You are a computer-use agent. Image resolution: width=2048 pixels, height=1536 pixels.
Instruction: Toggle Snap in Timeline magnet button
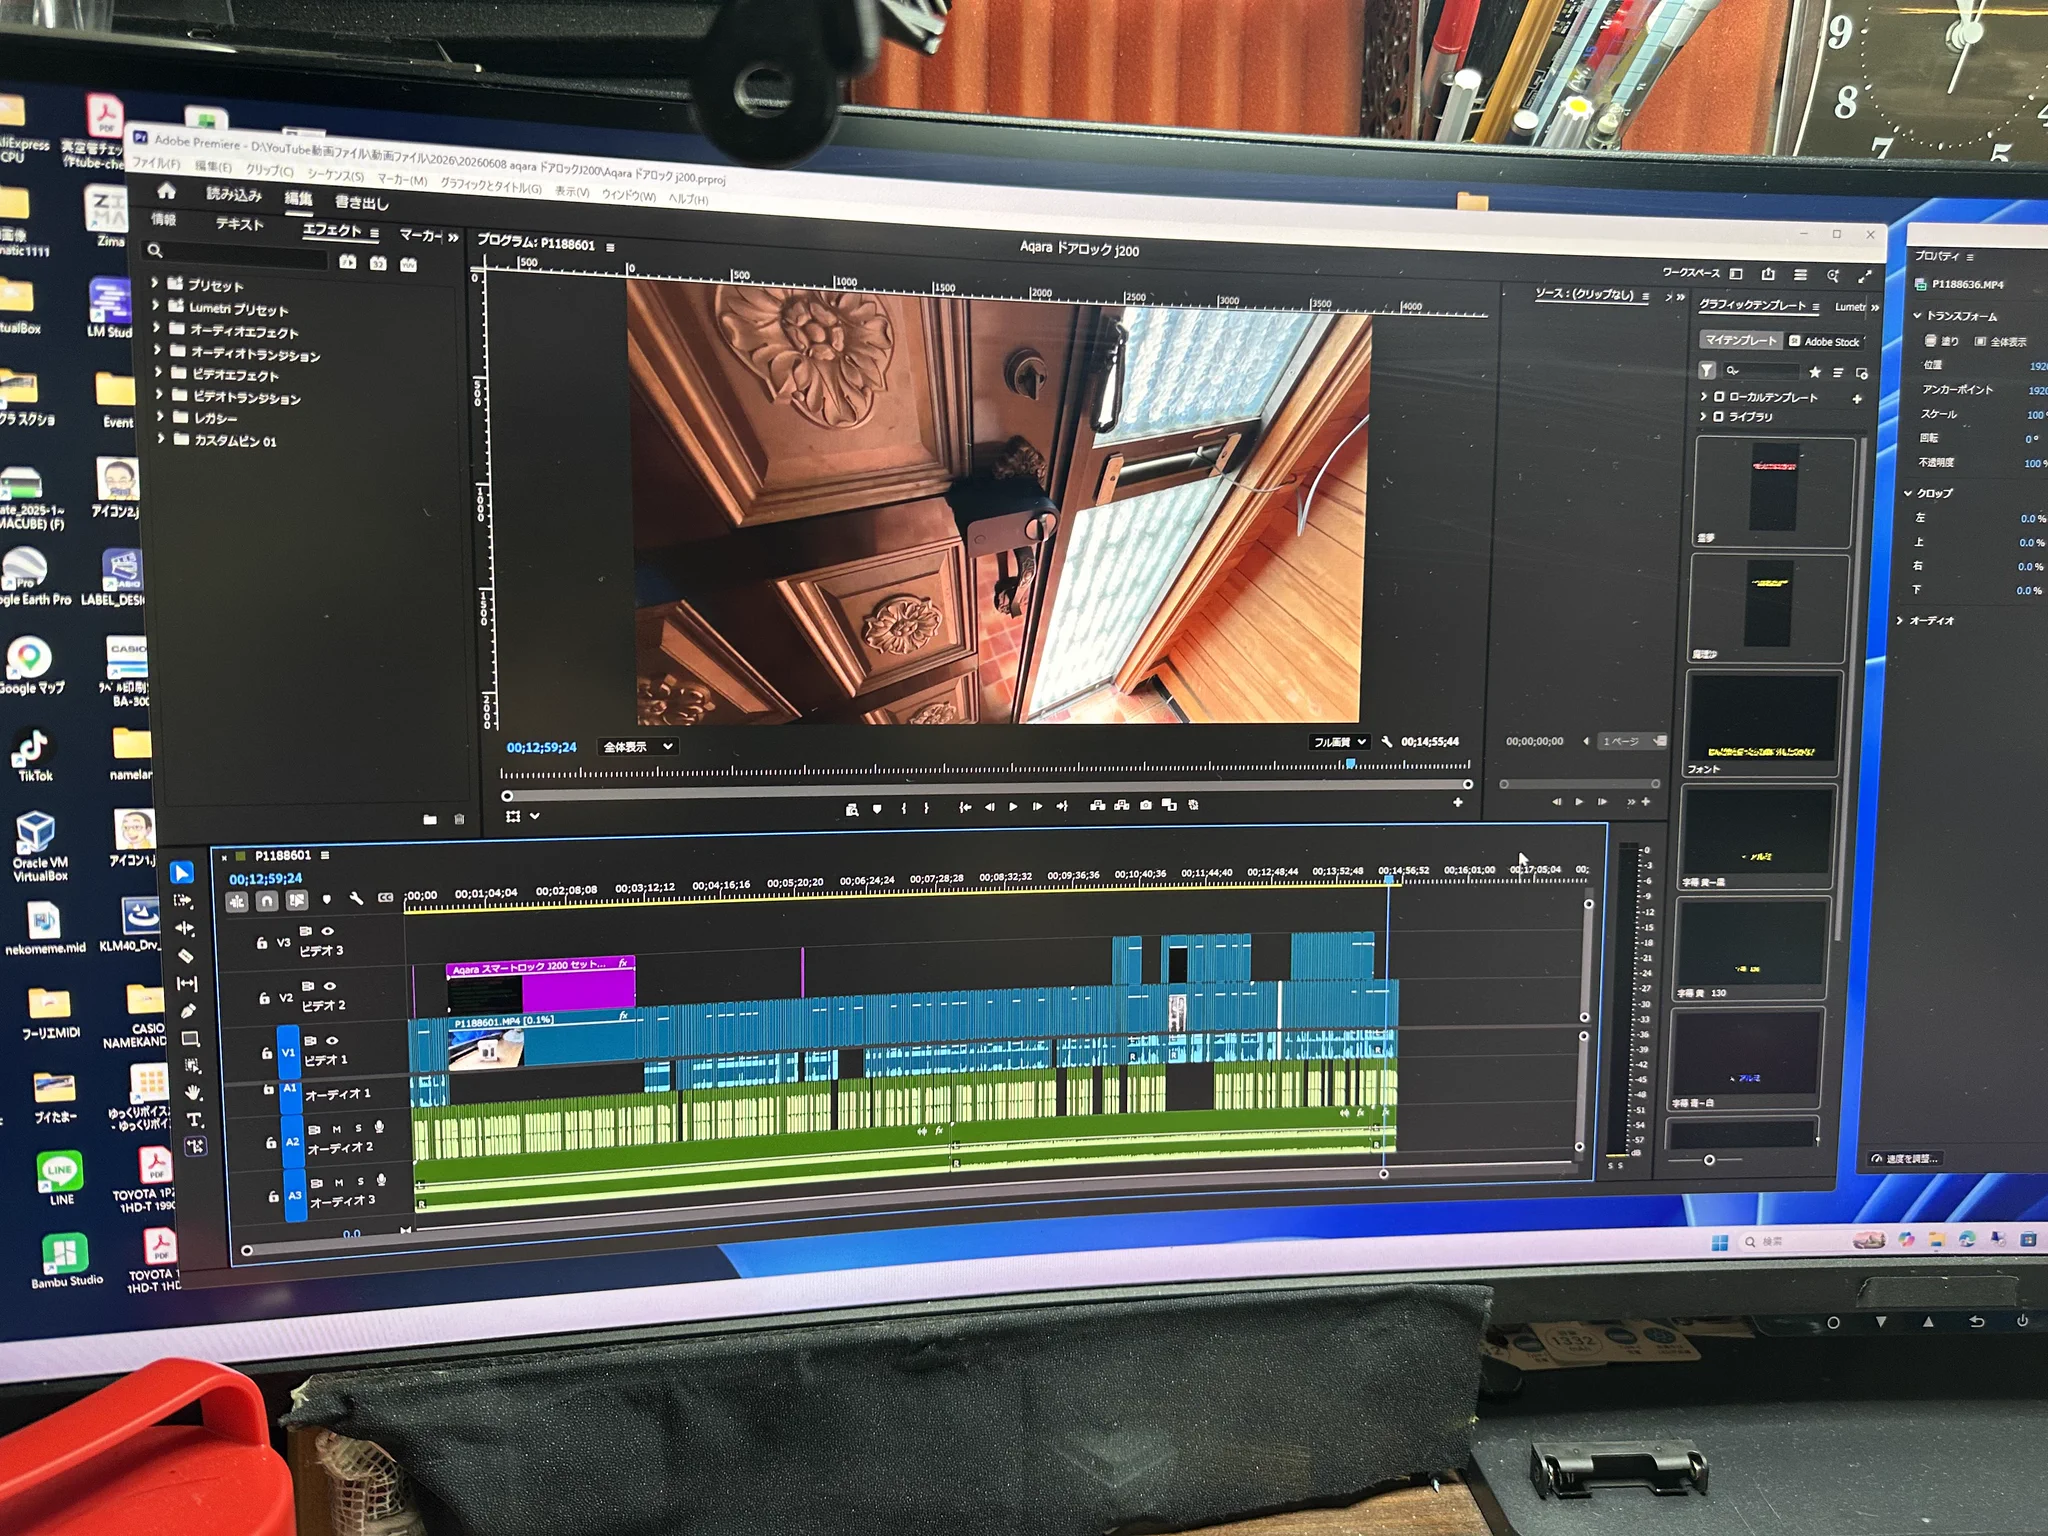(266, 901)
